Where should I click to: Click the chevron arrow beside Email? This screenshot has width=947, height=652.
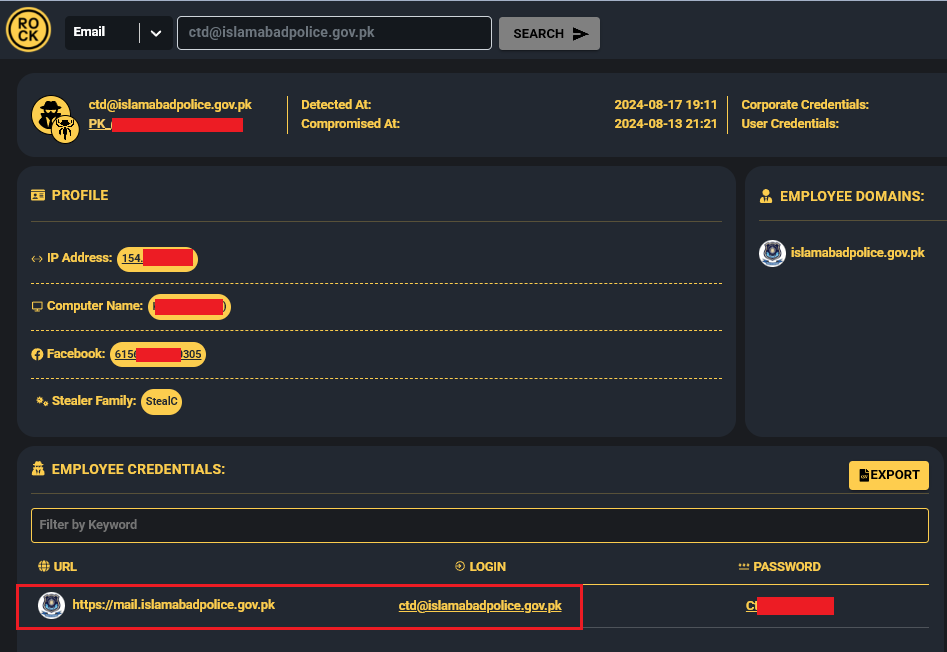pyautogui.click(x=155, y=33)
